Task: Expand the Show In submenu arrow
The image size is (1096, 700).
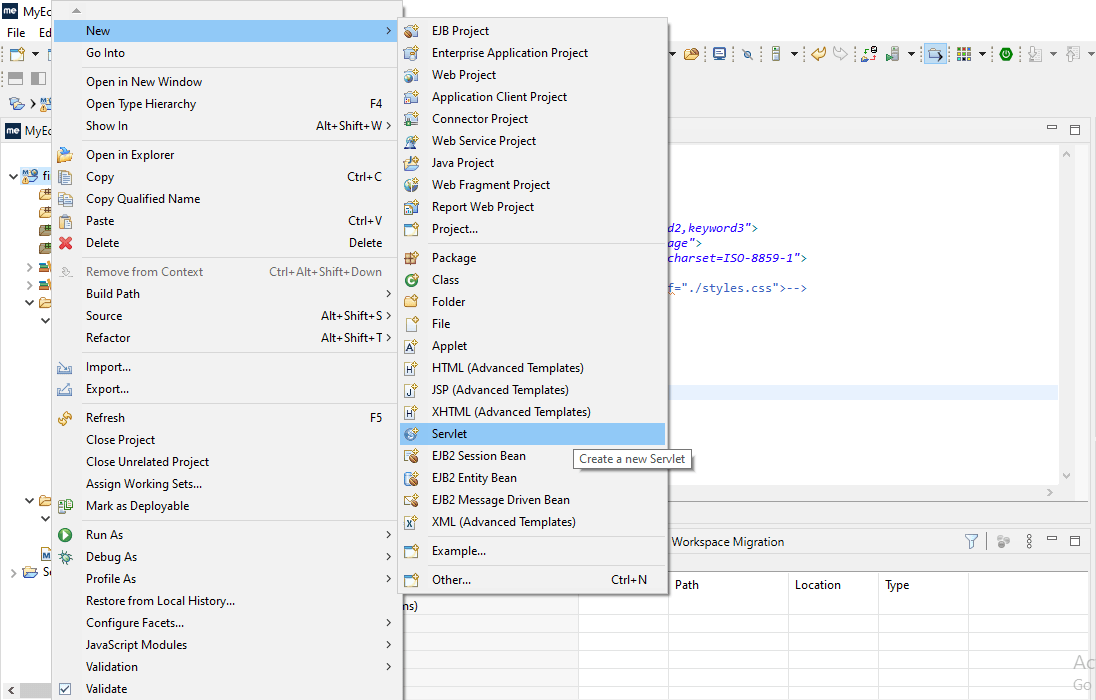Action: pos(389,126)
